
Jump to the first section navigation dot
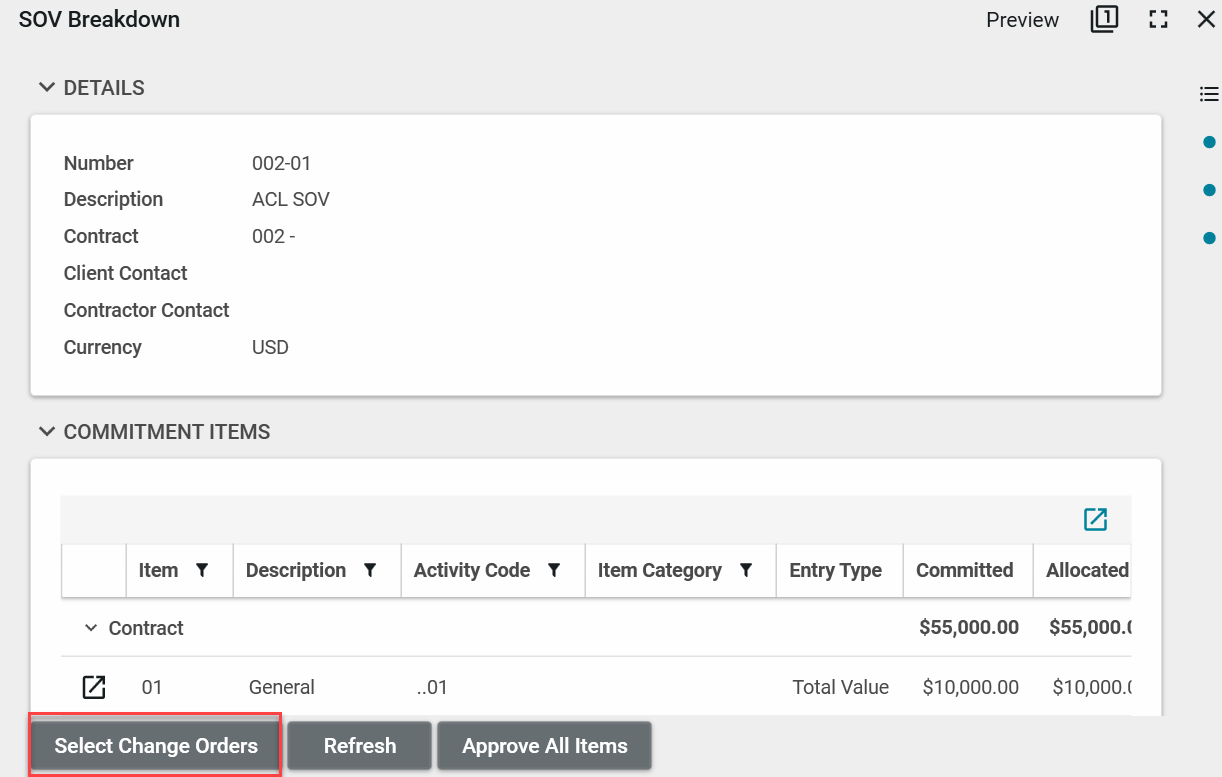pyautogui.click(x=1209, y=142)
